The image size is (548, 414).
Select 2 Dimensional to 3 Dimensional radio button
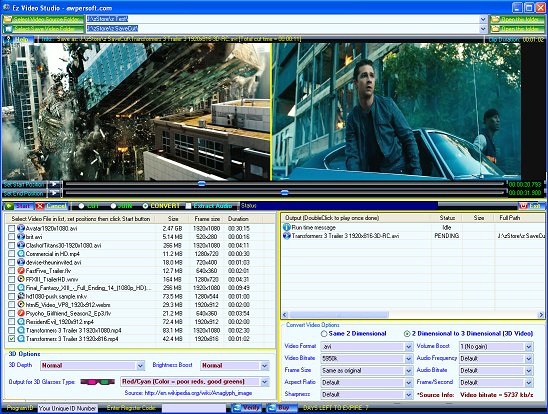pyautogui.click(x=407, y=334)
